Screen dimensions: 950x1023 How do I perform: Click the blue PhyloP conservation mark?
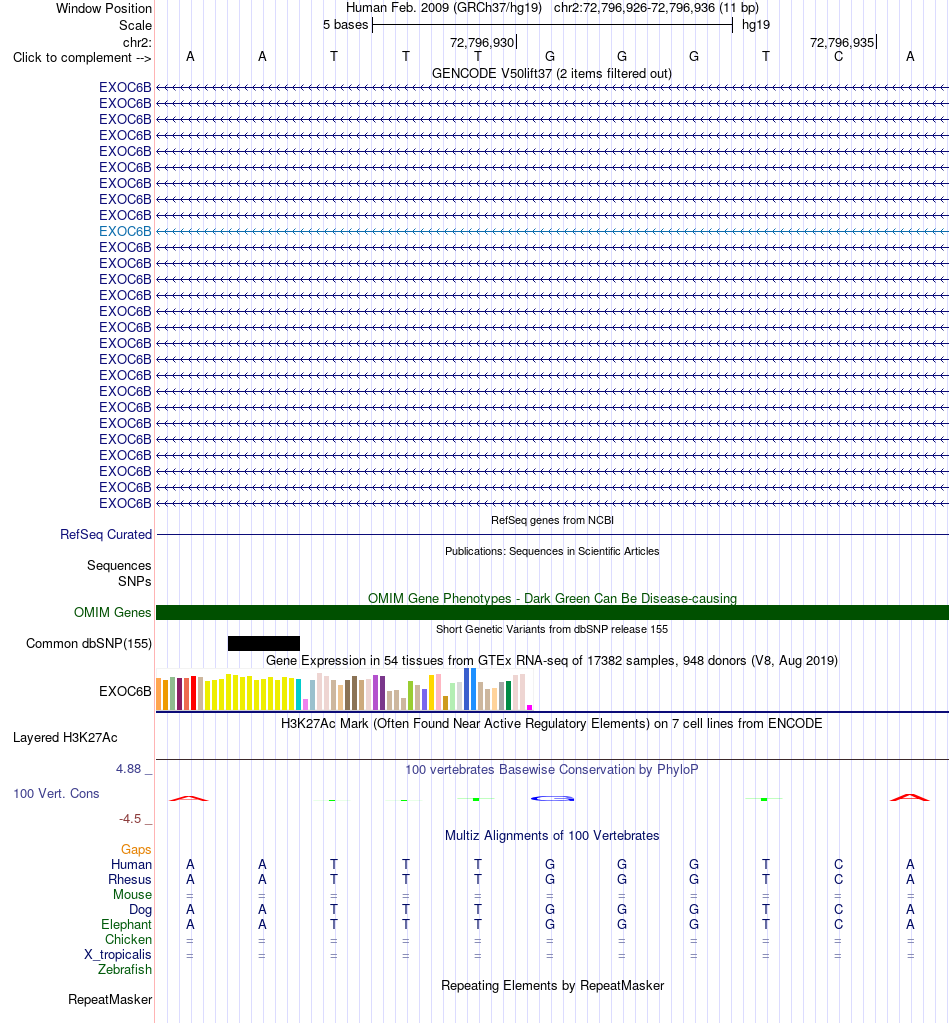point(552,798)
